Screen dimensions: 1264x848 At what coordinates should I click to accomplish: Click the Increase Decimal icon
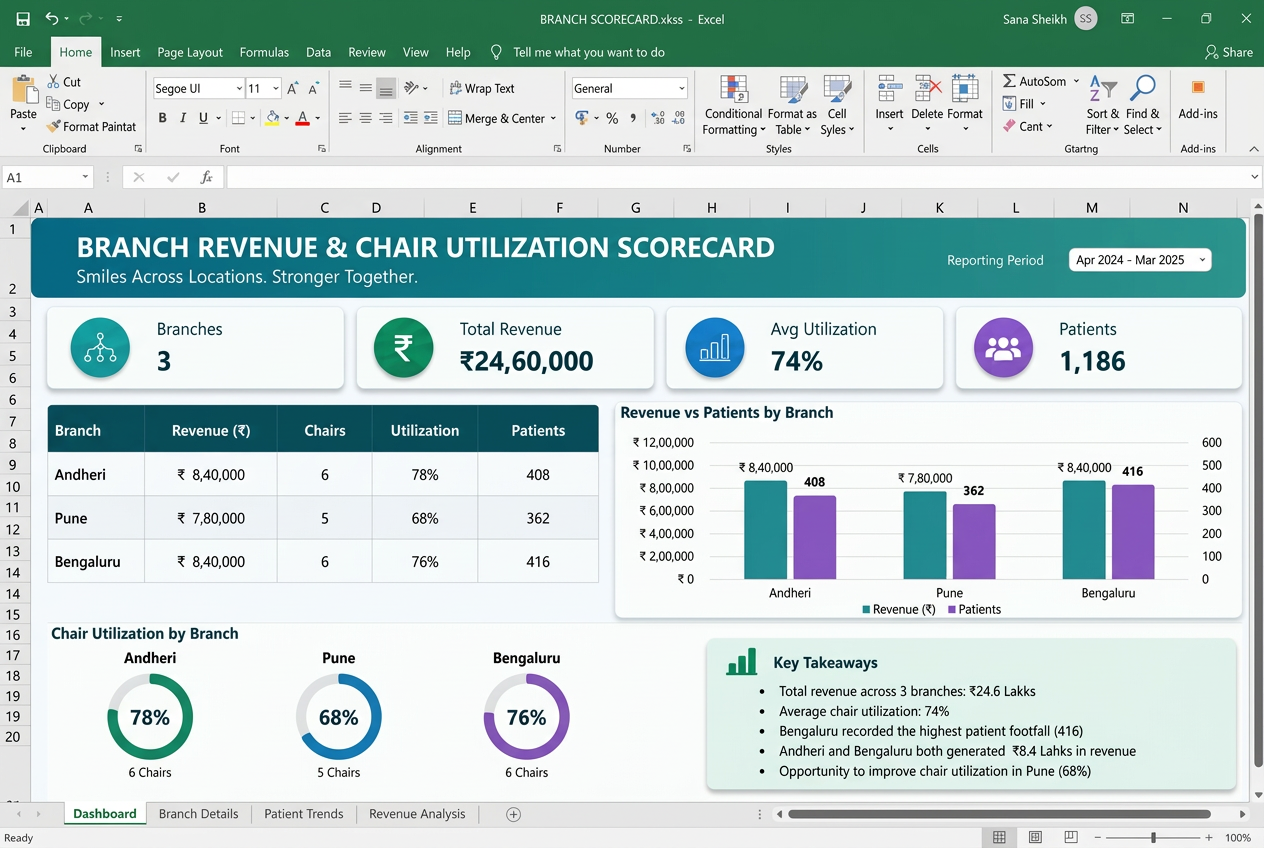(657, 118)
